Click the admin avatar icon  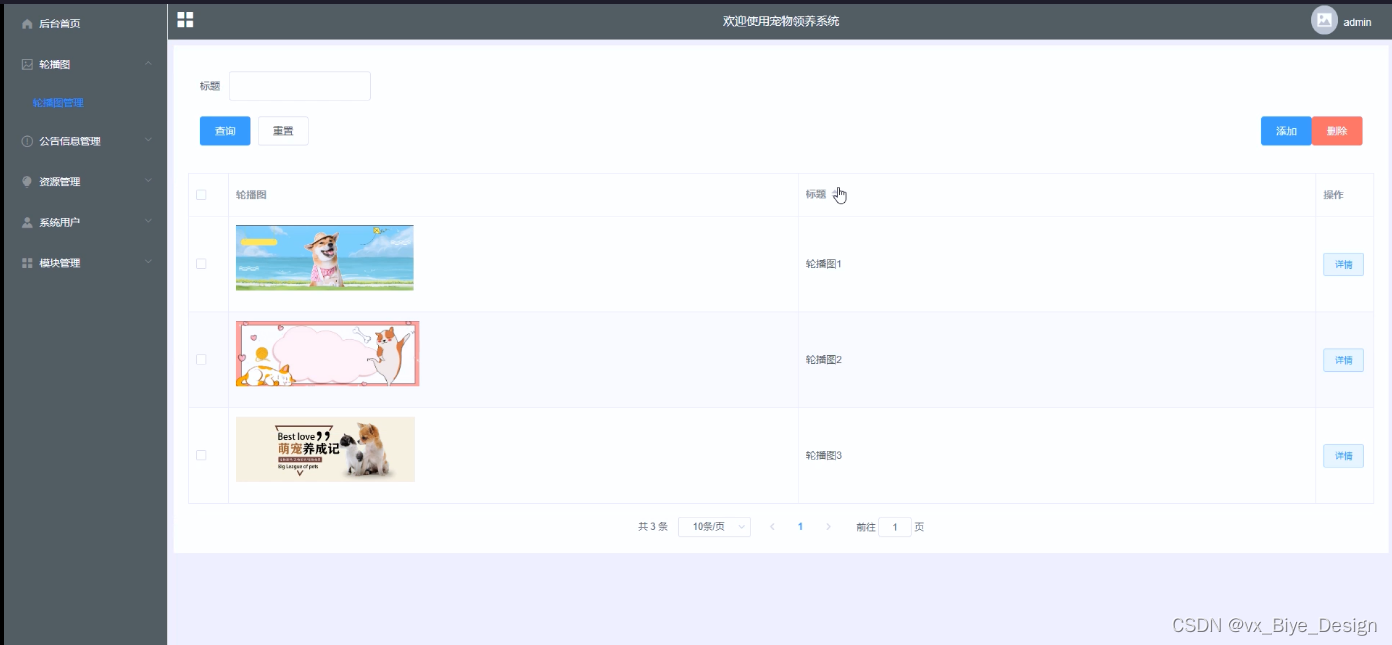click(1324, 20)
